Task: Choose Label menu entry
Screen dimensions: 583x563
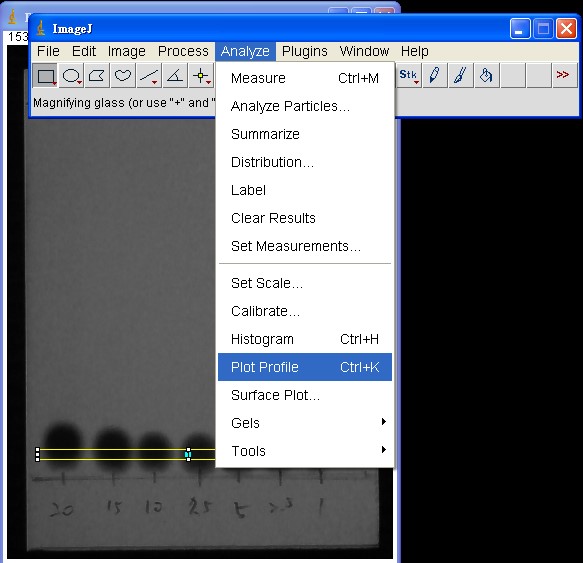Action: coord(305,190)
